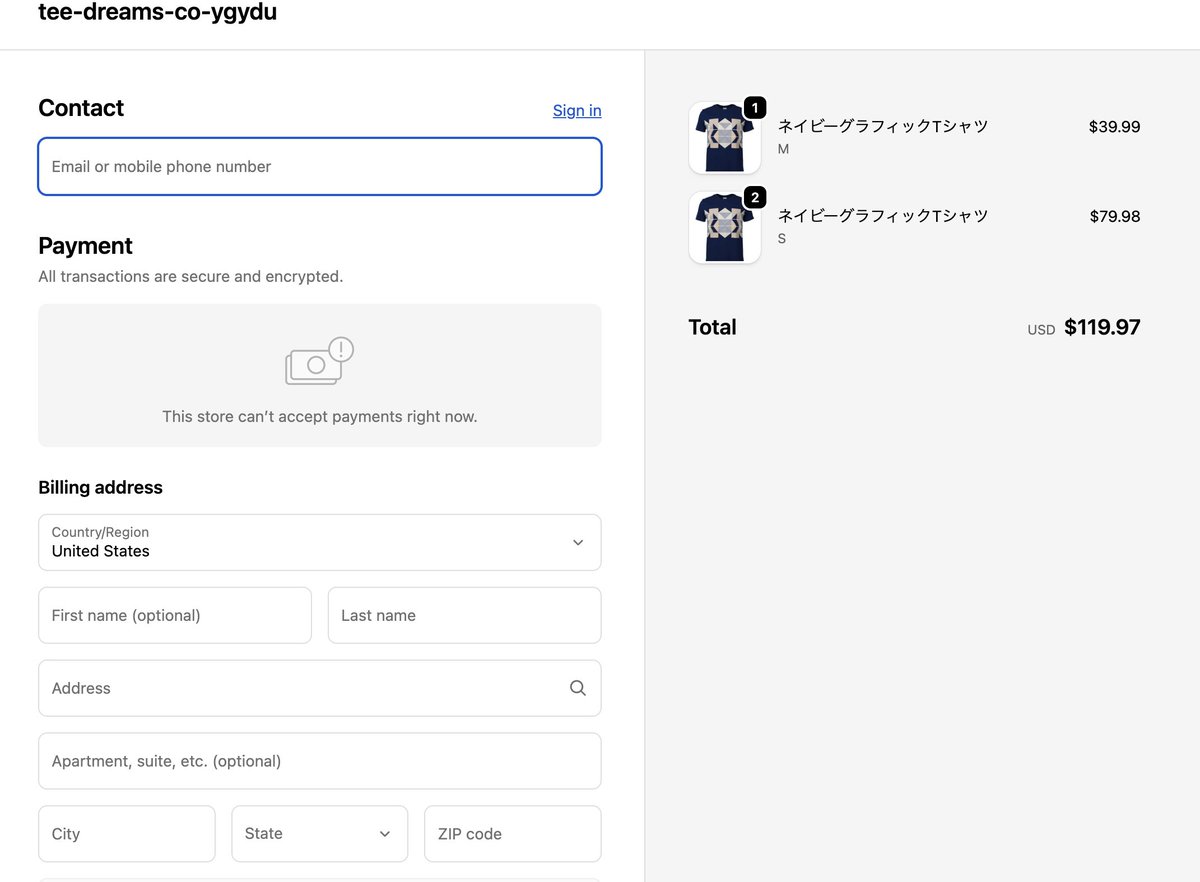Image resolution: width=1200 pixels, height=882 pixels.
Task: Open the State dropdown
Action: (319, 833)
